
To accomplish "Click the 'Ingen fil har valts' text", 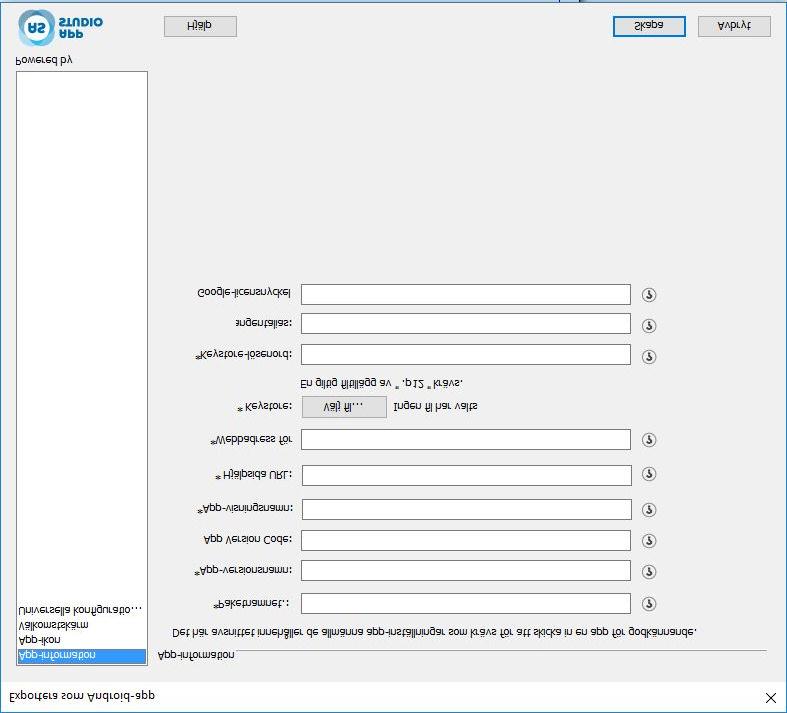I will pyautogui.click(x=435, y=406).
